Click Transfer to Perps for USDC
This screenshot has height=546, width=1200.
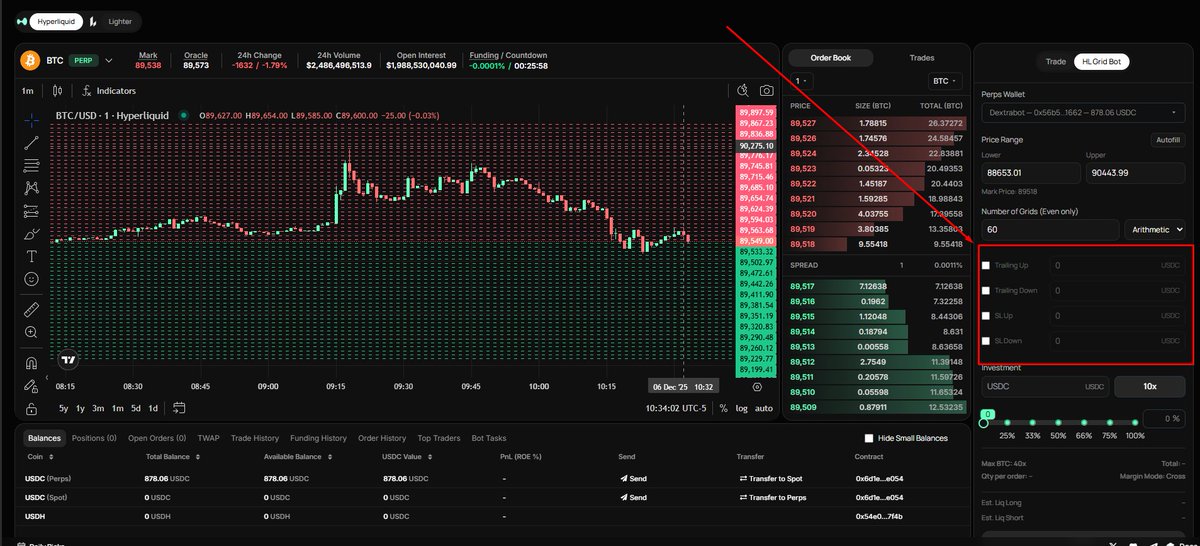click(x=771, y=497)
